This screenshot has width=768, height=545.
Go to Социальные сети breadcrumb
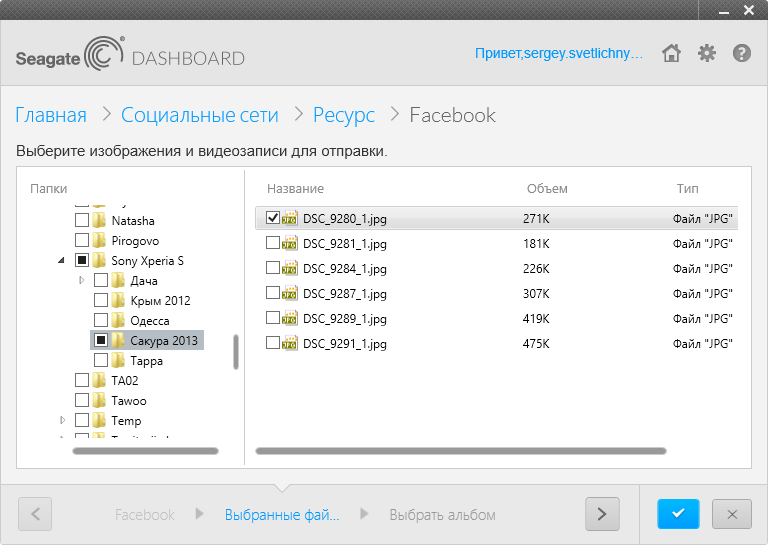pyautogui.click(x=200, y=115)
